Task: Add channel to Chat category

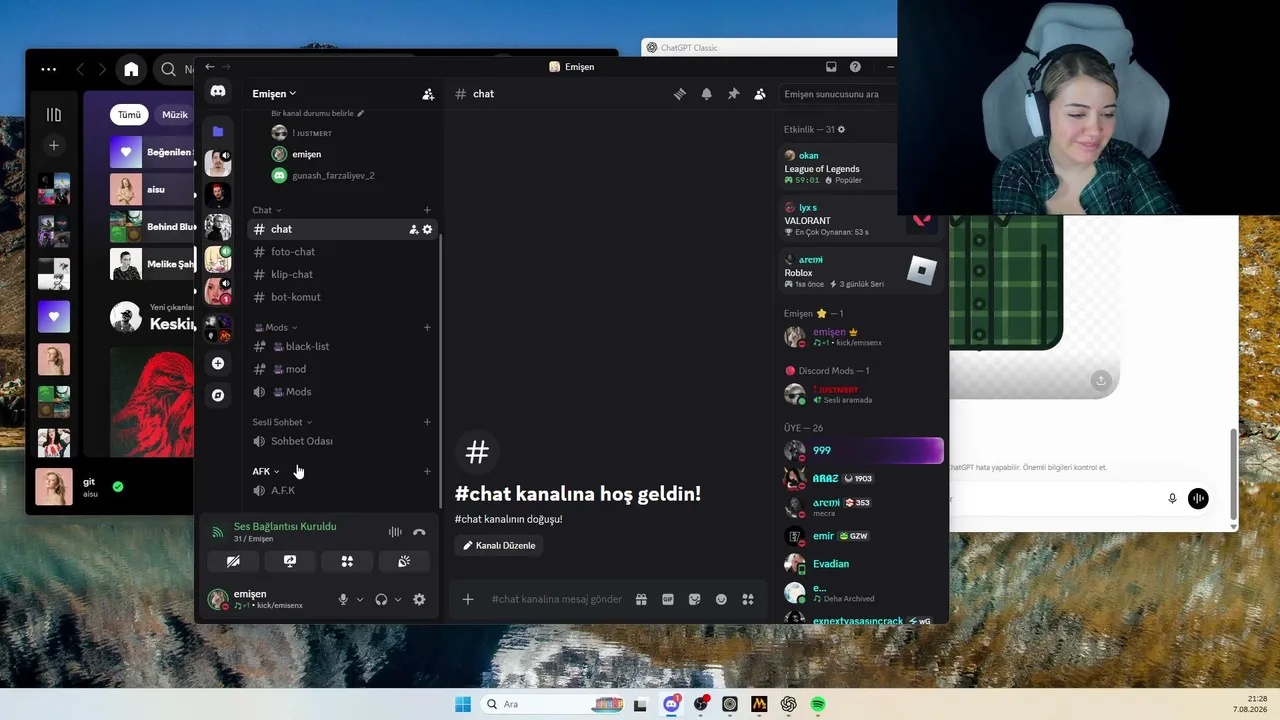Action: click(427, 210)
